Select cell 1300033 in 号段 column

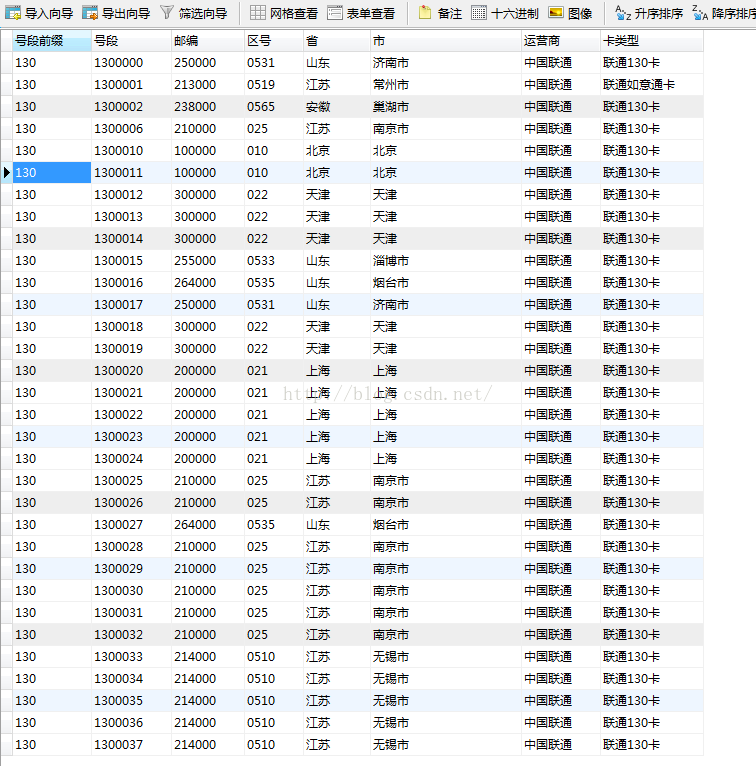click(x=131, y=656)
